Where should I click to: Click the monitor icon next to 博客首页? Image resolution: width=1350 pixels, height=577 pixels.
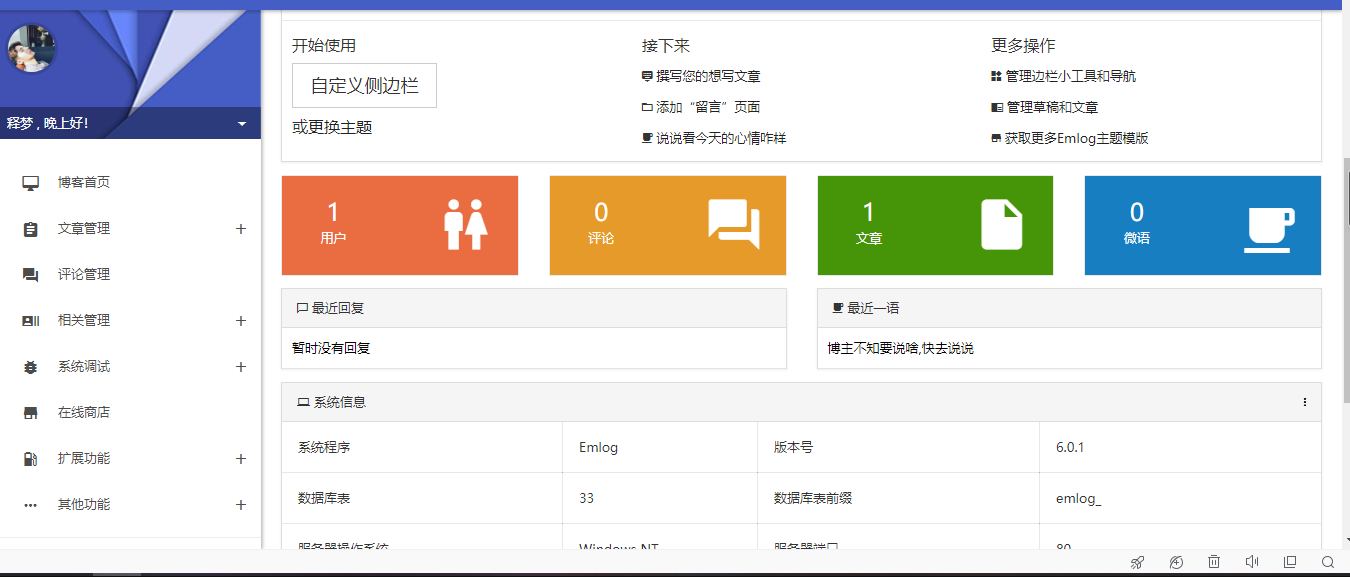31,183
